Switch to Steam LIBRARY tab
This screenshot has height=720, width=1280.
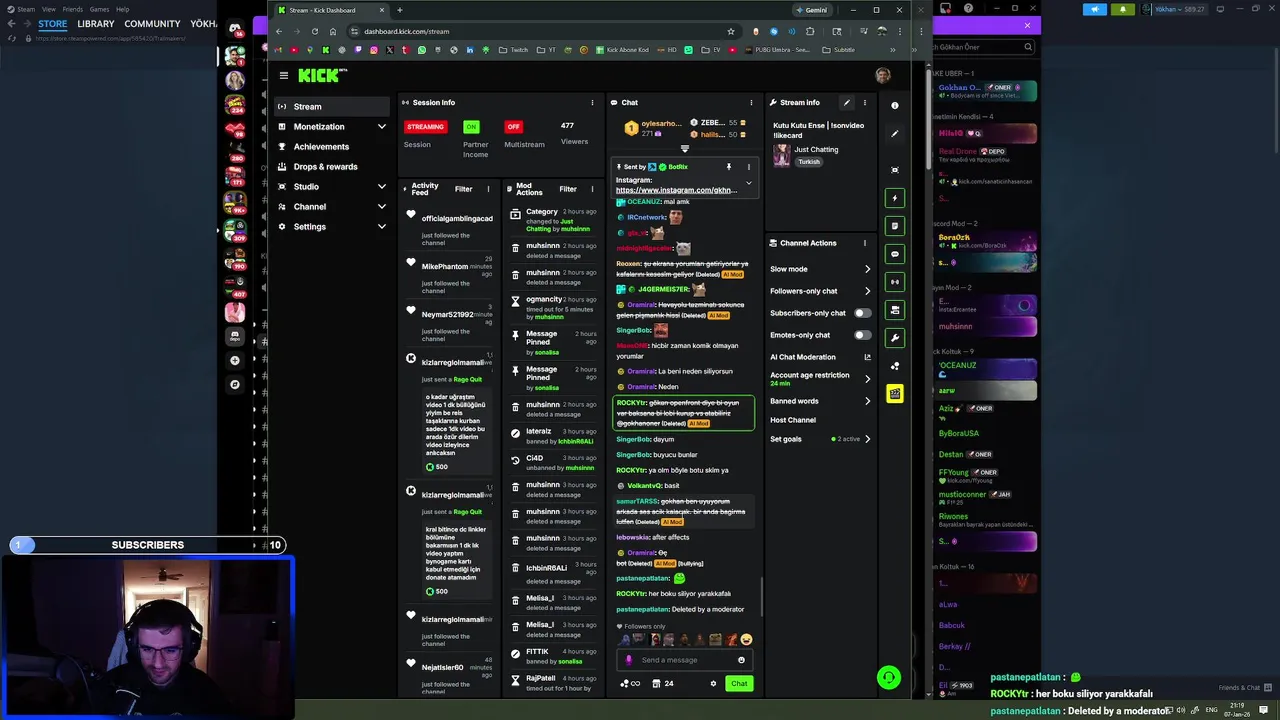click(x=96, y=24)
